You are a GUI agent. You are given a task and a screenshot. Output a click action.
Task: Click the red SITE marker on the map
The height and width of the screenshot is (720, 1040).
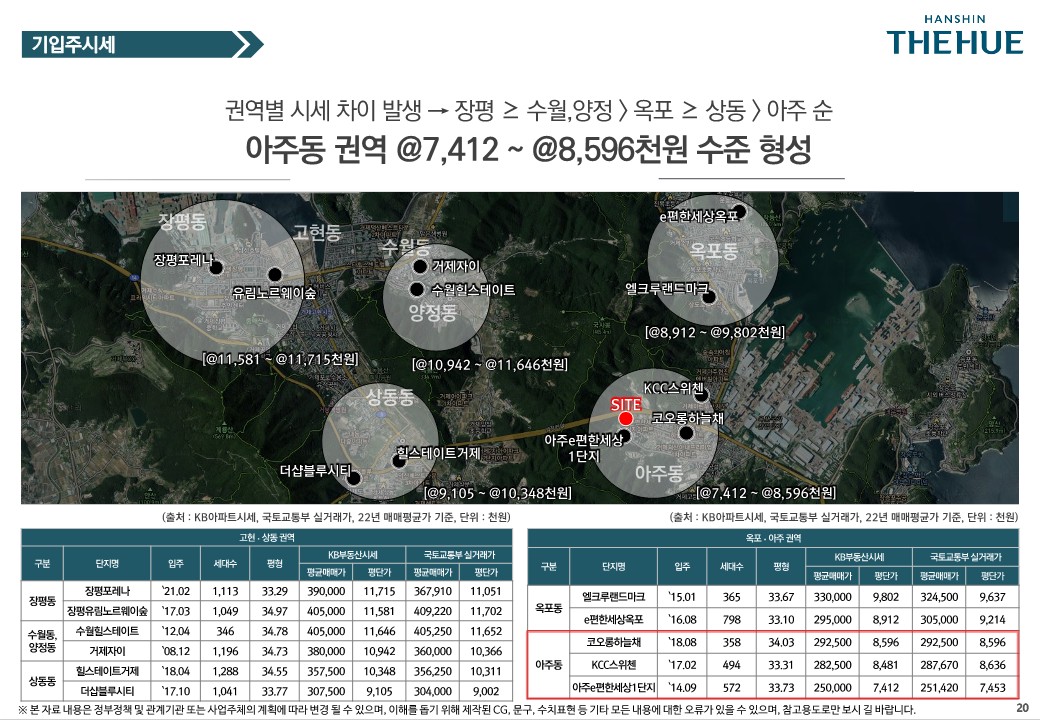tap(626, 418)
